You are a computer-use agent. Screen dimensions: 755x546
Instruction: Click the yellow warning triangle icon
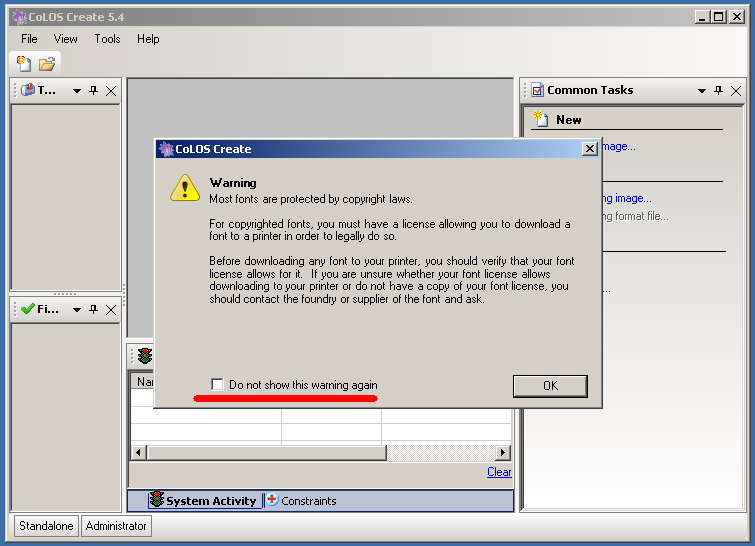(185, 188)
